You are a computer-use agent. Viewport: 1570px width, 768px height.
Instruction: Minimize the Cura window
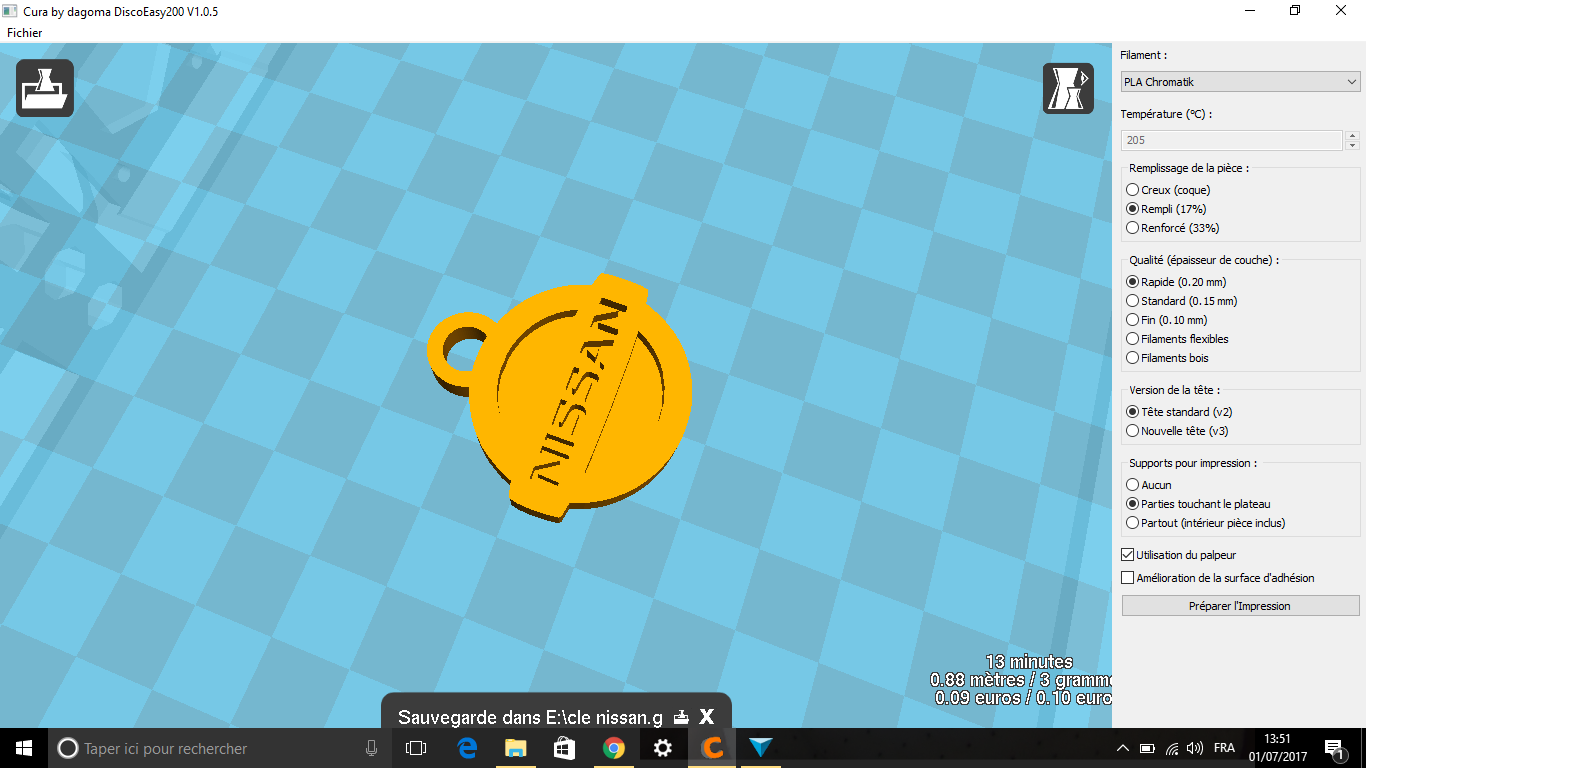(x=1250, y=11)
